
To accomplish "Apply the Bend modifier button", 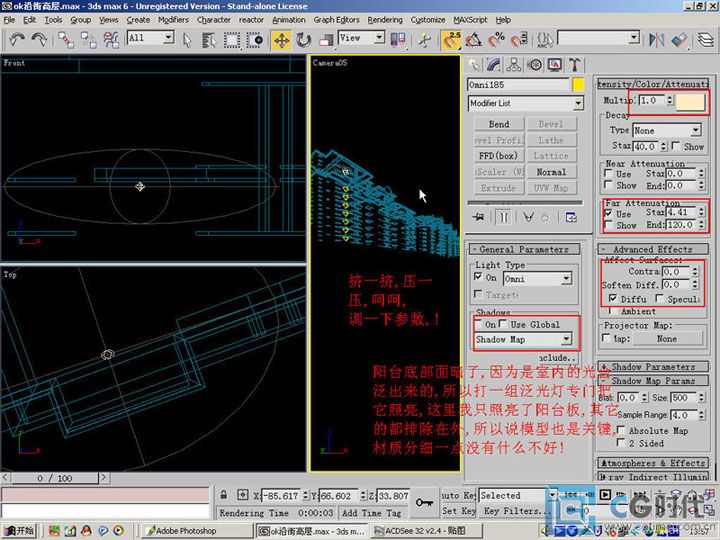I will point(499,124).
